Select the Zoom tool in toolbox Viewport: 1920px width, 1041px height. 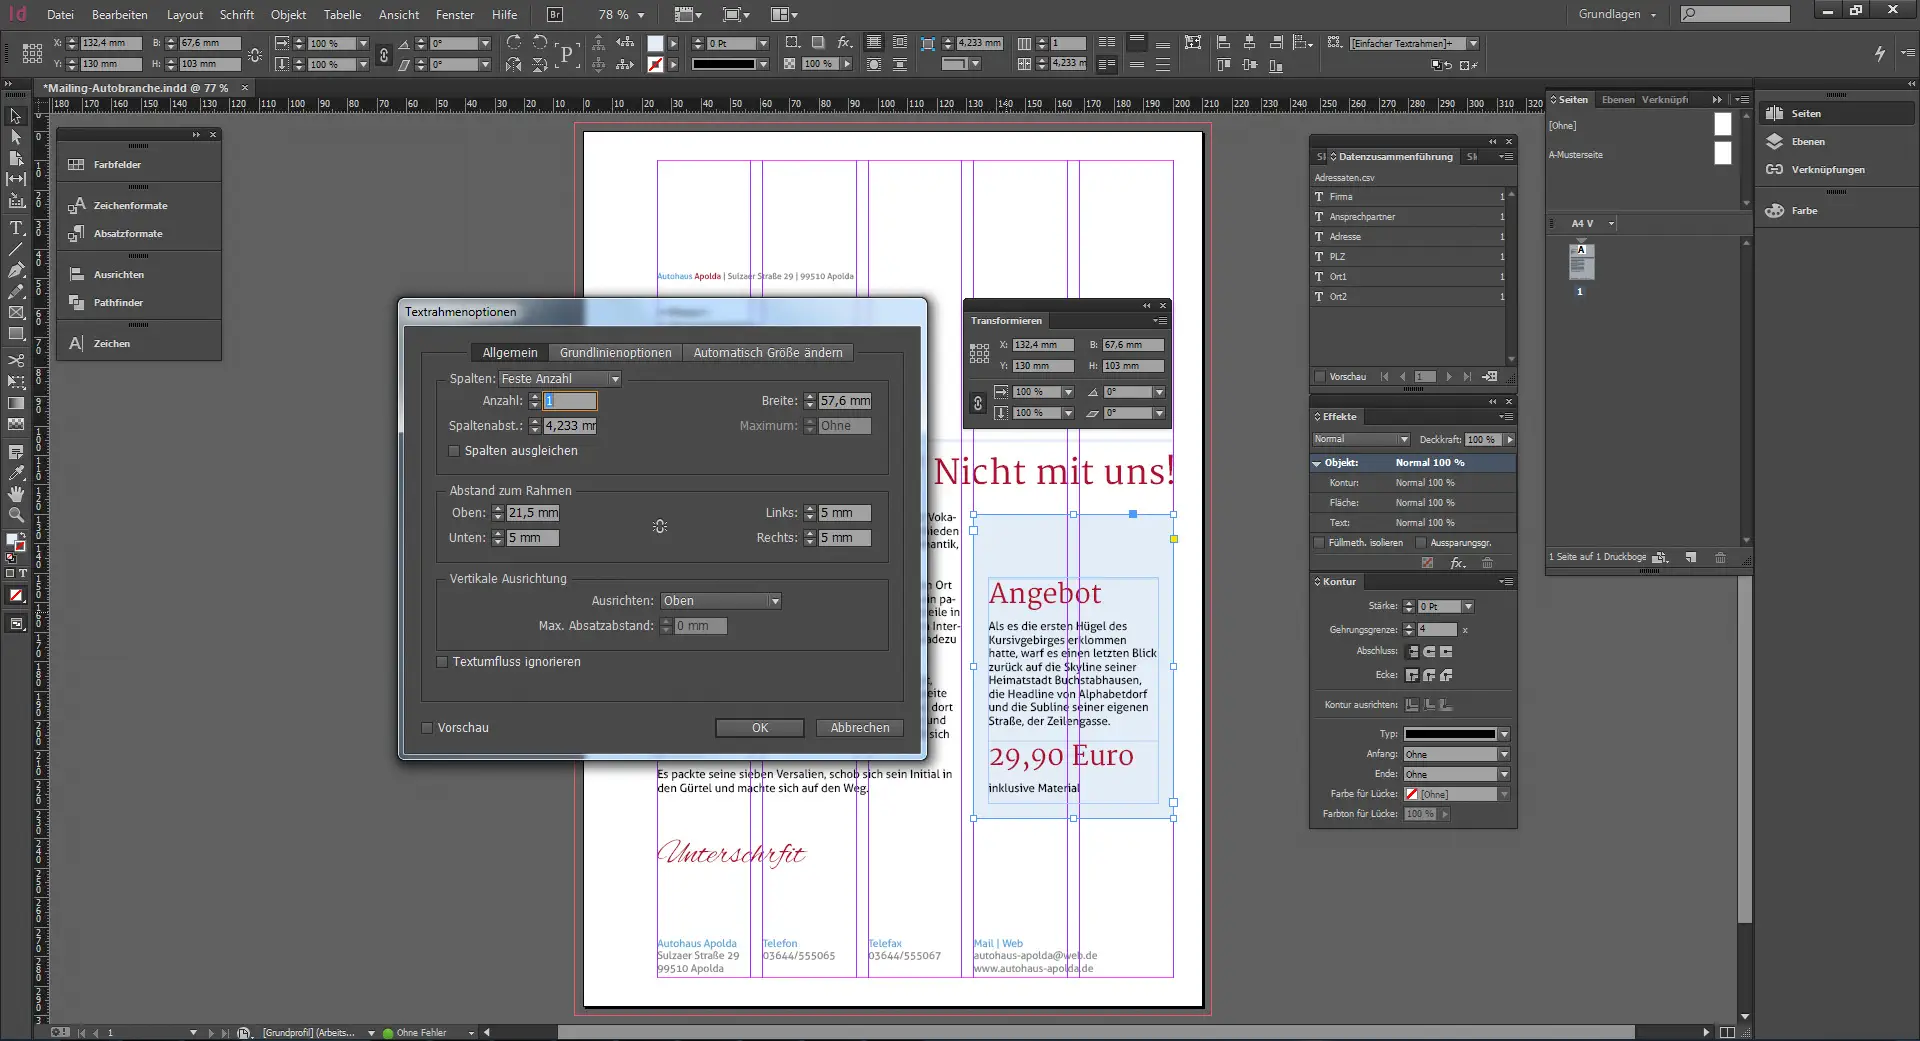[x=16, y=515]
